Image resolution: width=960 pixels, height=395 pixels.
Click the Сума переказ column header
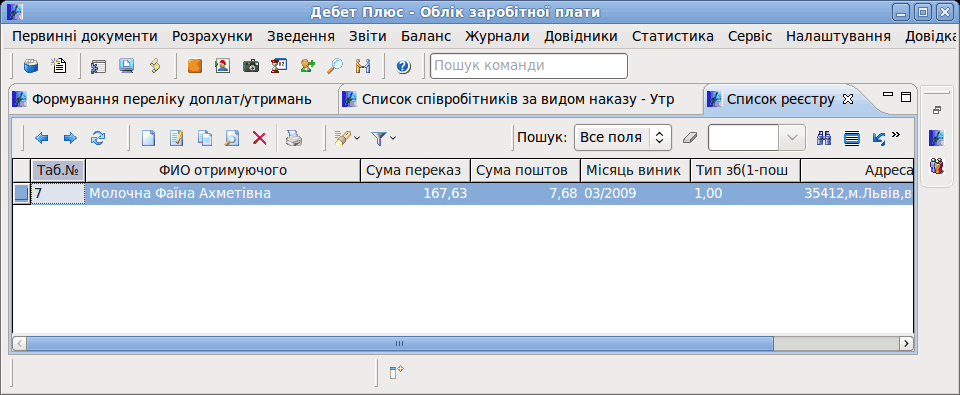click(x=416, y=170)
